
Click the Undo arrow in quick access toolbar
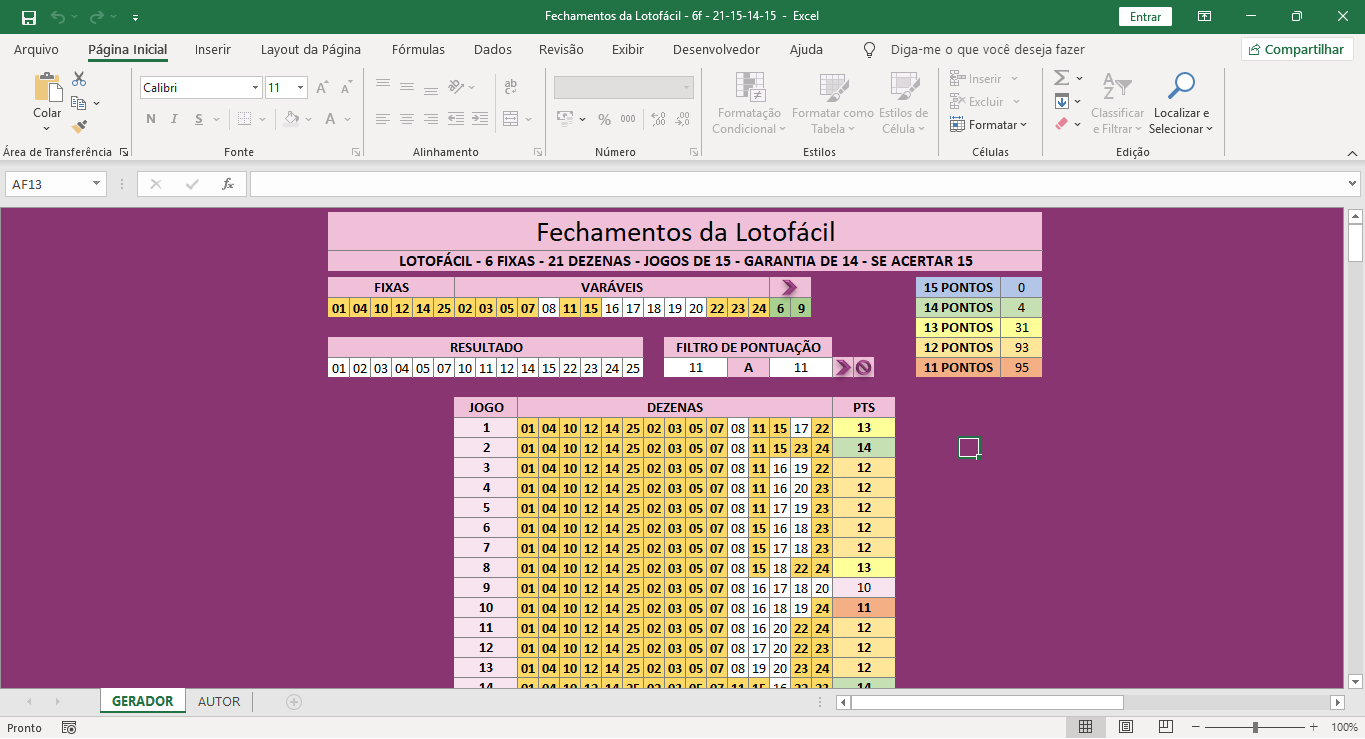[58, 17]
